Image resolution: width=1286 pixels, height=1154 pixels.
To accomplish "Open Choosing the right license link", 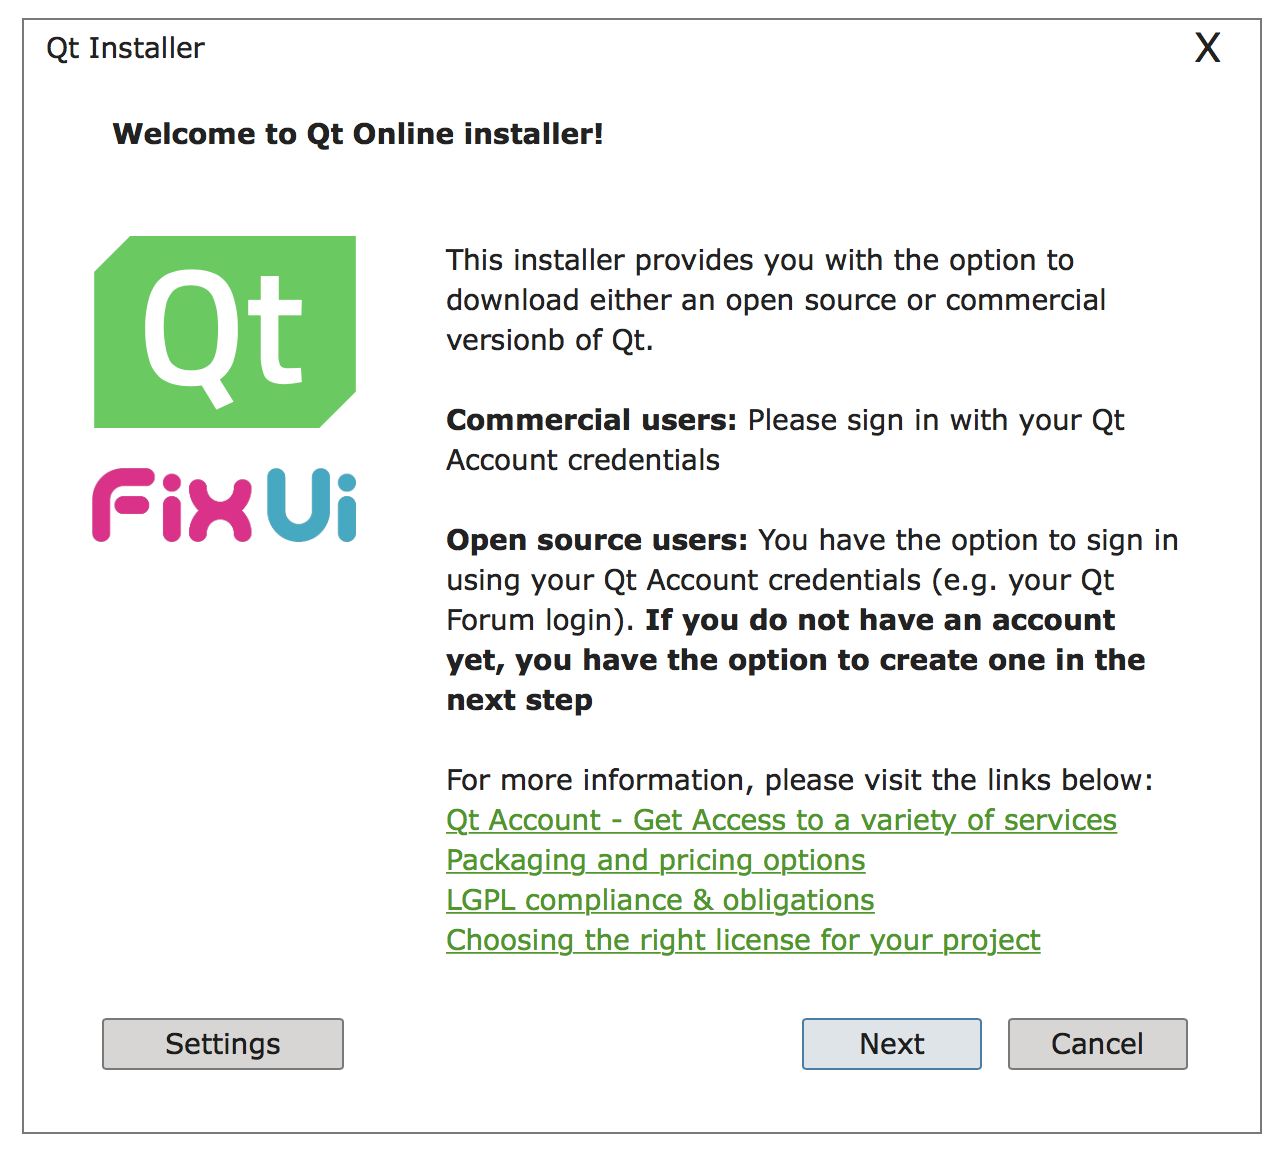I will click(x=743, y=940).
